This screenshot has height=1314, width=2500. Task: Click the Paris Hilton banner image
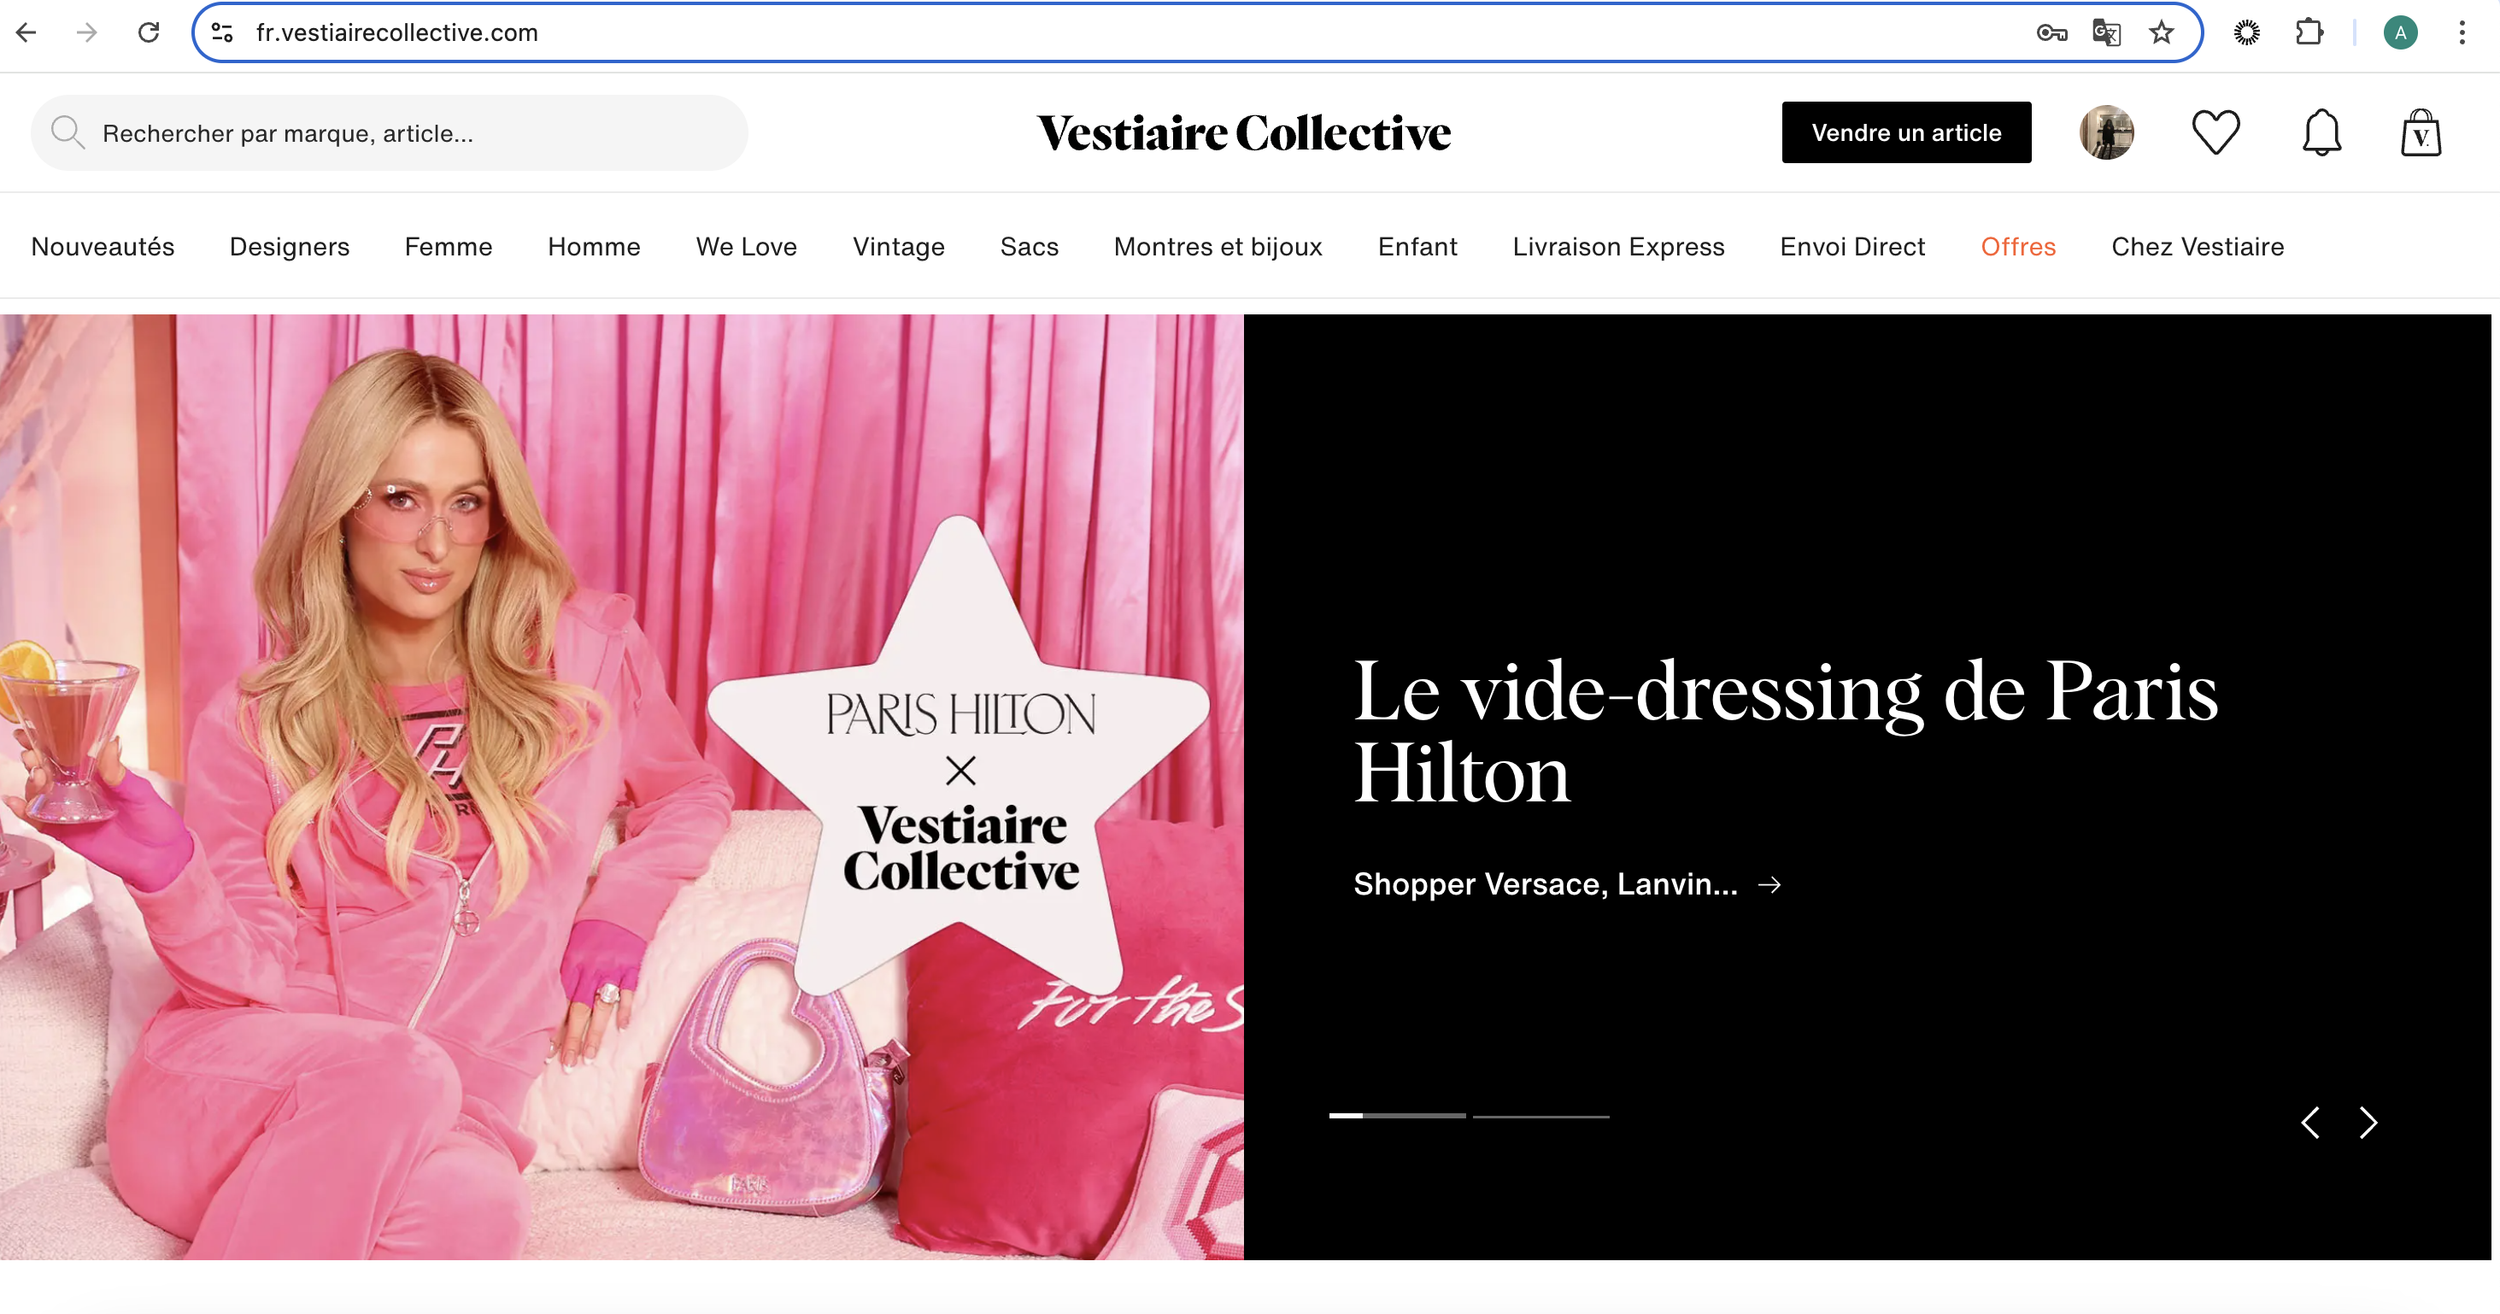coord(621,787)
